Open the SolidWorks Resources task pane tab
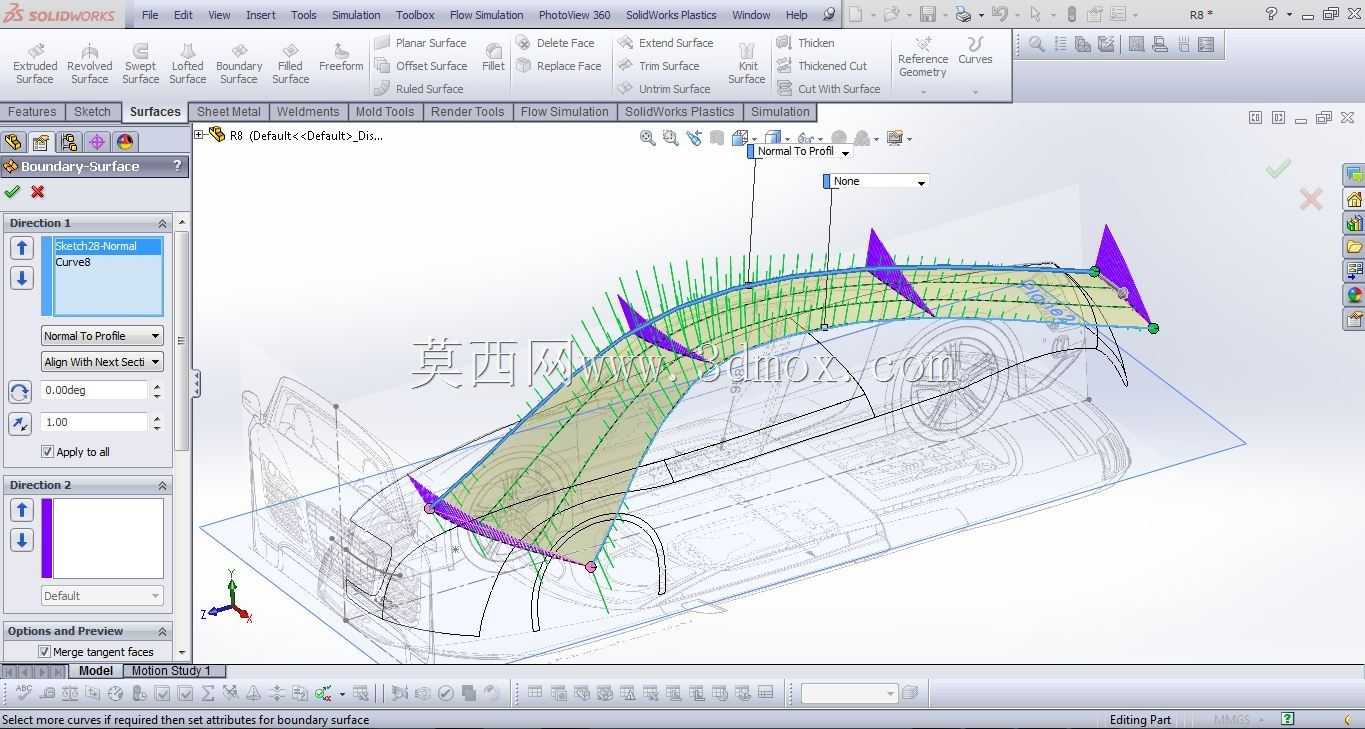The image size is (1365, 729). (x=1354, y=199)
